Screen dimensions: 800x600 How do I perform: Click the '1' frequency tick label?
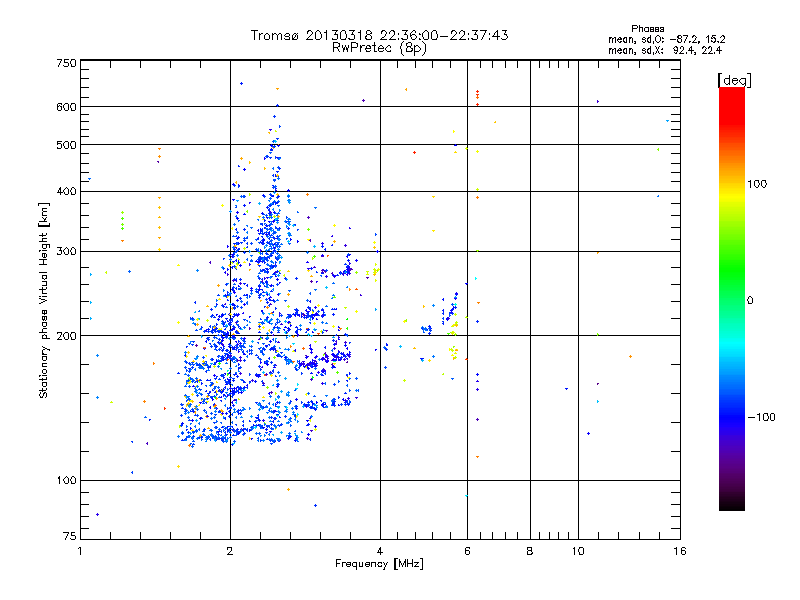point(80,551)
